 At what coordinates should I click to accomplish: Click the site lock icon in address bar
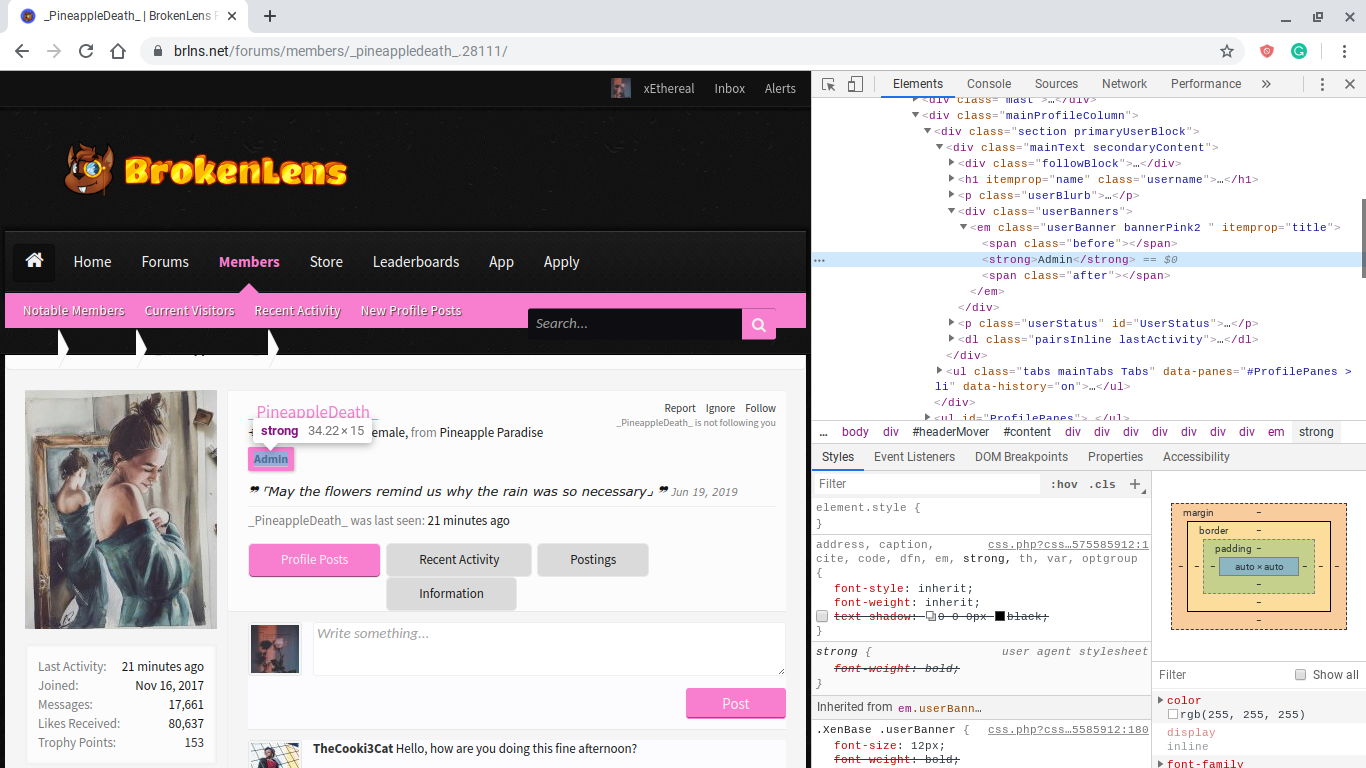(x=158, y=51)
